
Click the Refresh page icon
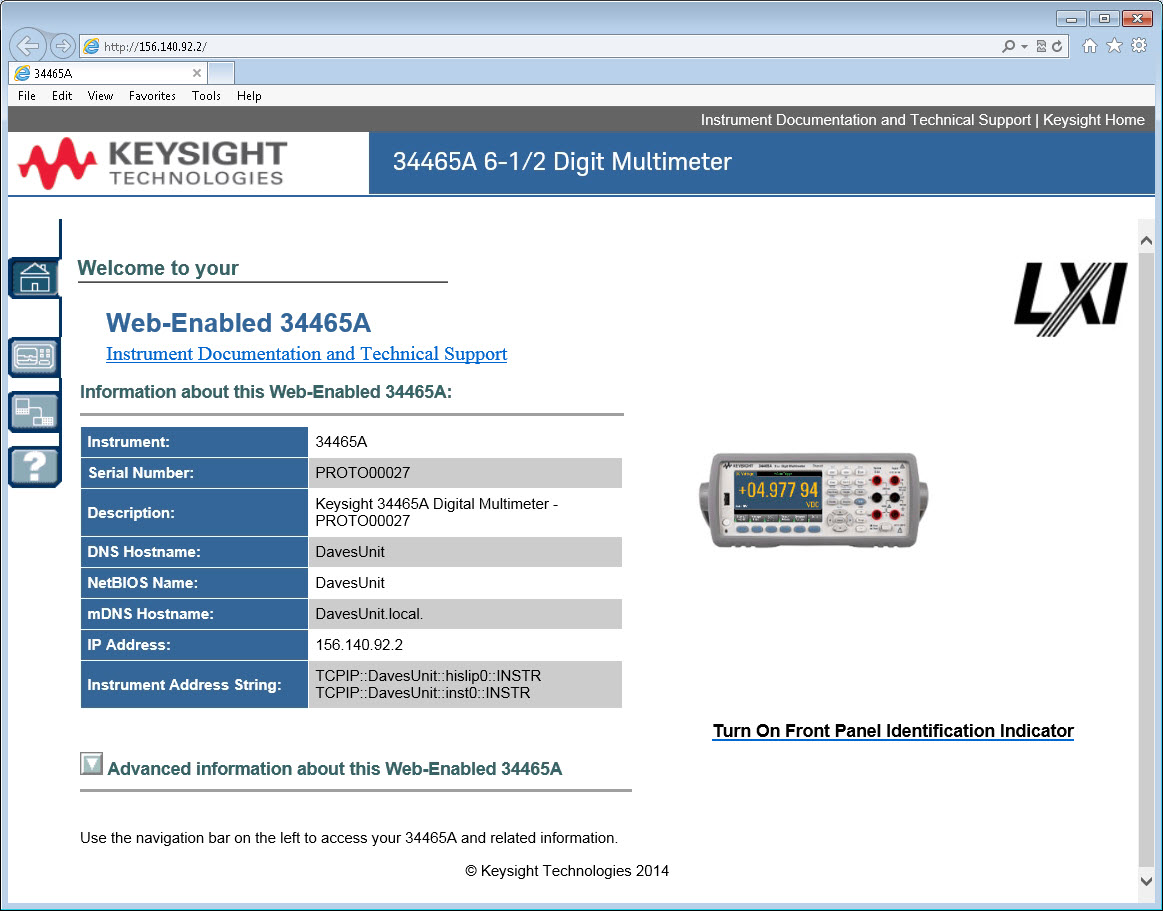point(1057,46)
